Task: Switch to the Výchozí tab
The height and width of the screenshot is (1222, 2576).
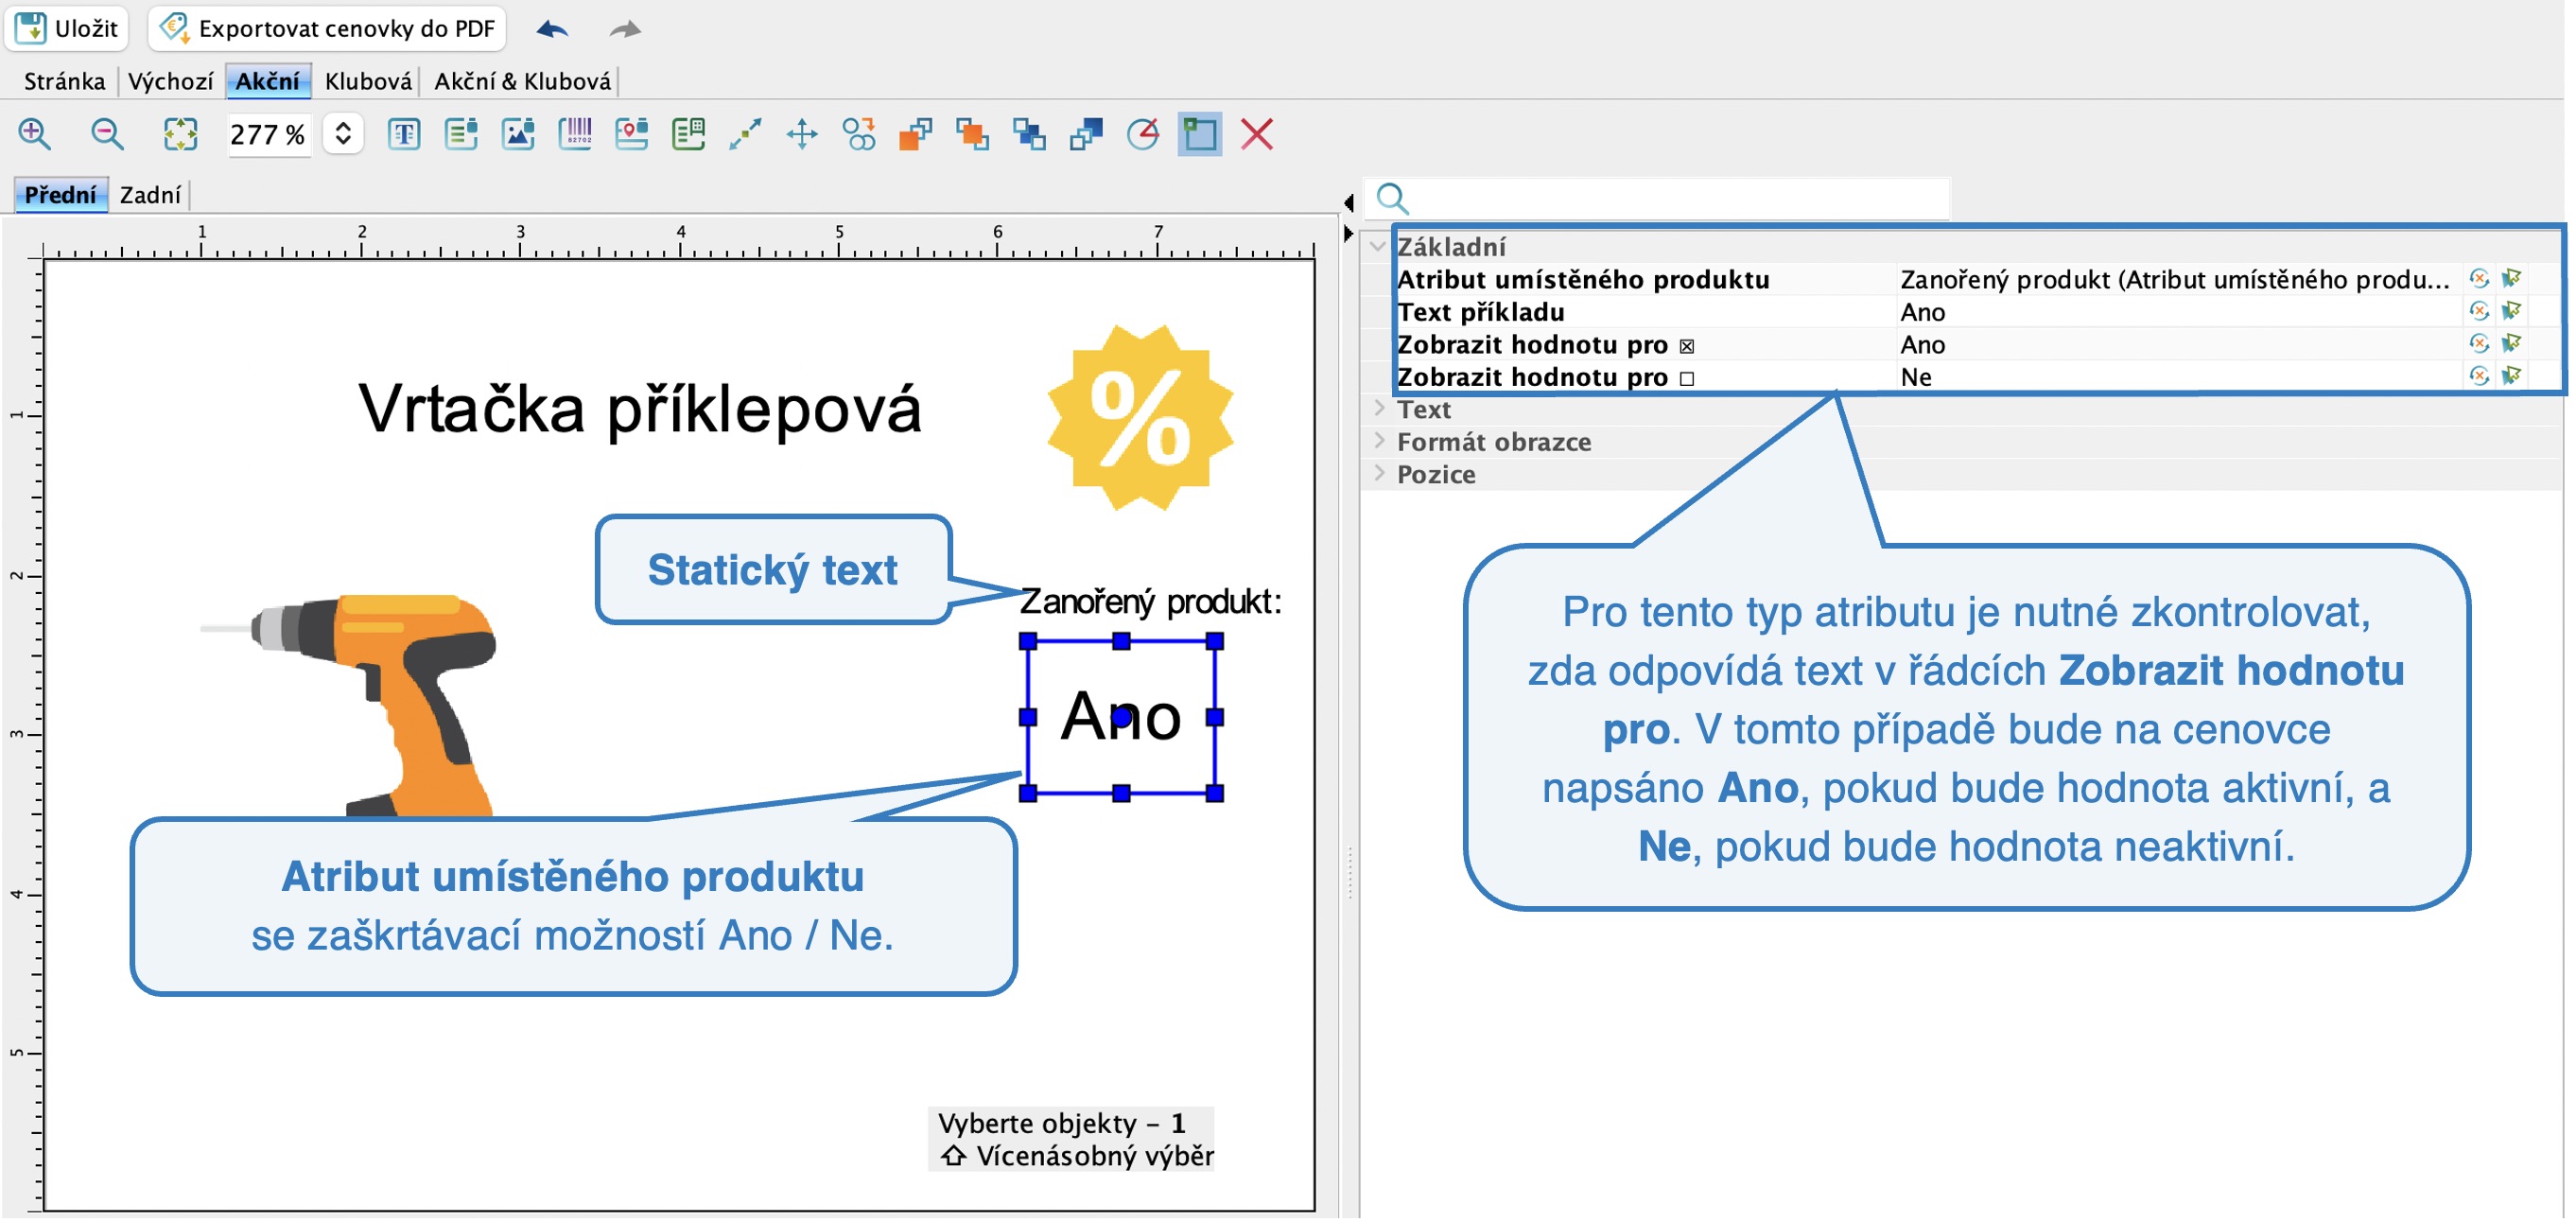Action: click(x=171, y=81)
